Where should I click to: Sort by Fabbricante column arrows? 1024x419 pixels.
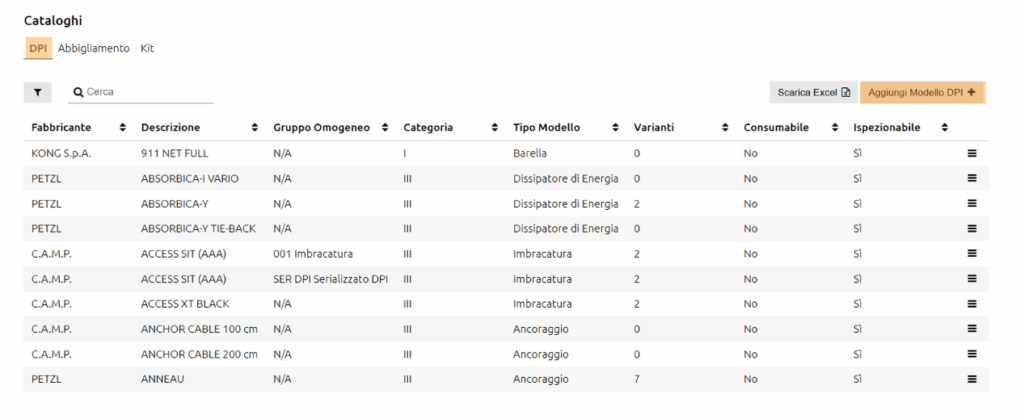pos(123,128)
